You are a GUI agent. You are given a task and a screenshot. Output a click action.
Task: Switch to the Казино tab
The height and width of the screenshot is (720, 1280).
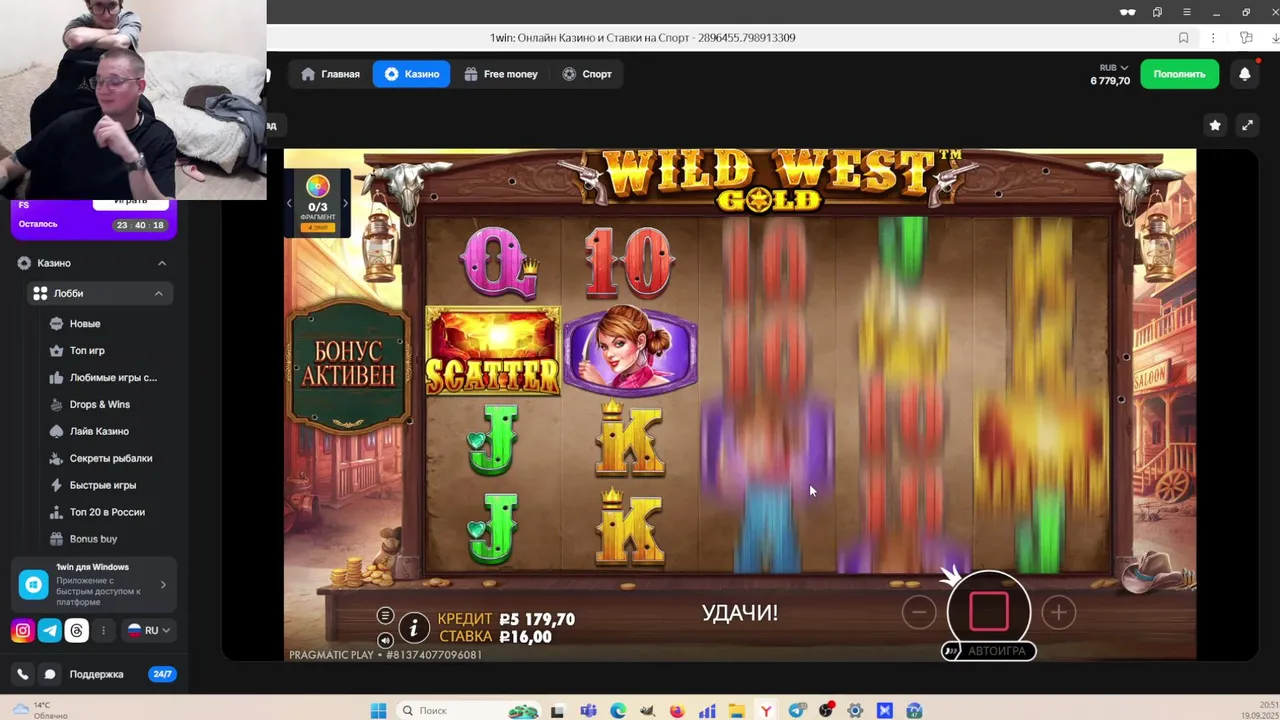point(411,74)
